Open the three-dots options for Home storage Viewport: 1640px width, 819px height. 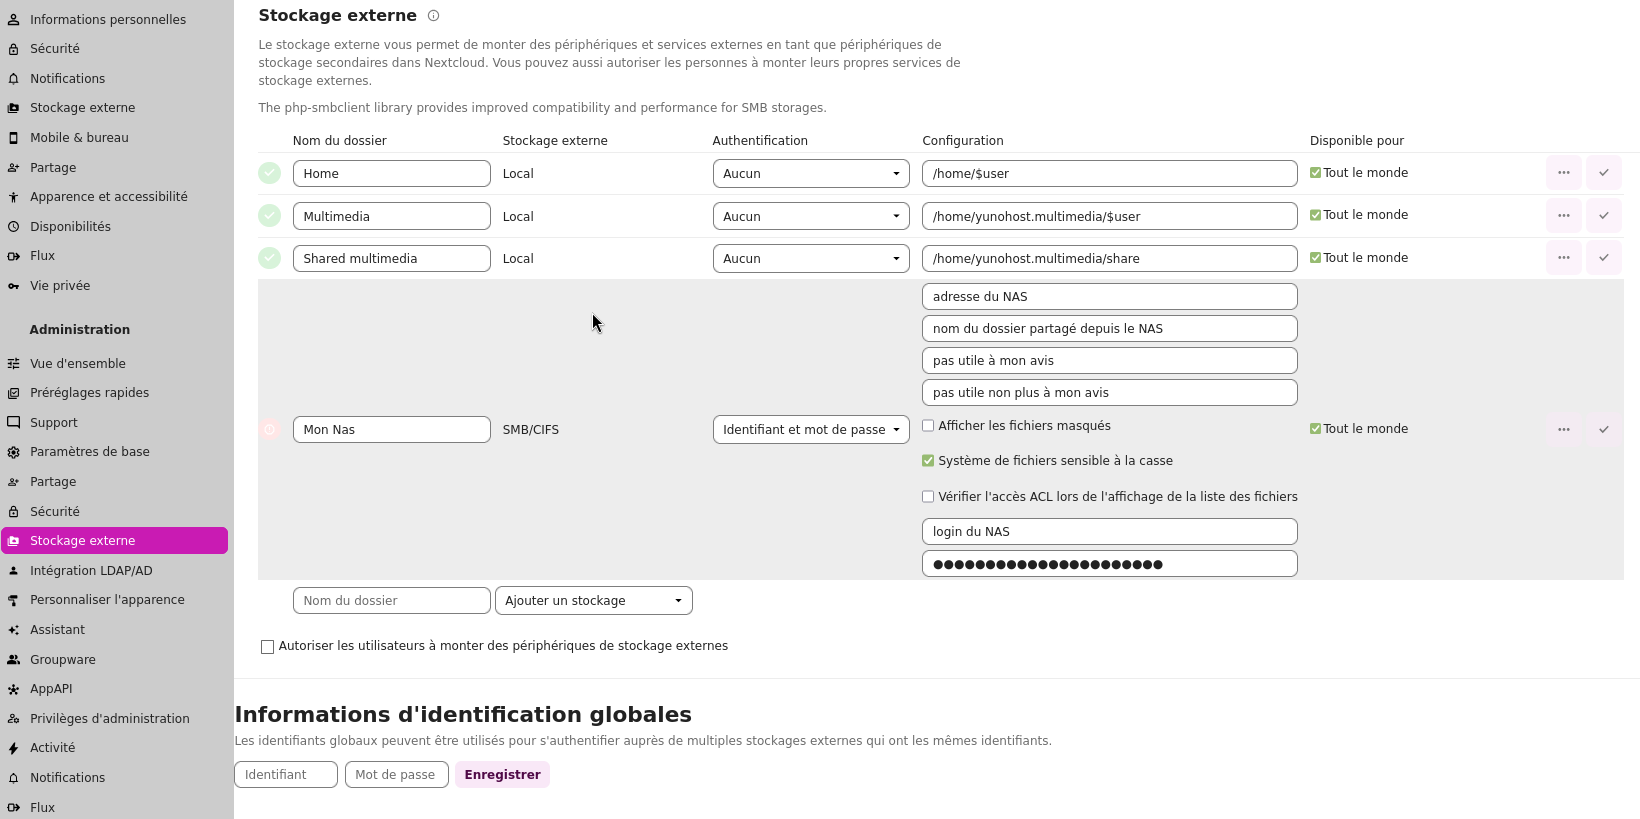pyautogui.click(x=1563, y=173)
